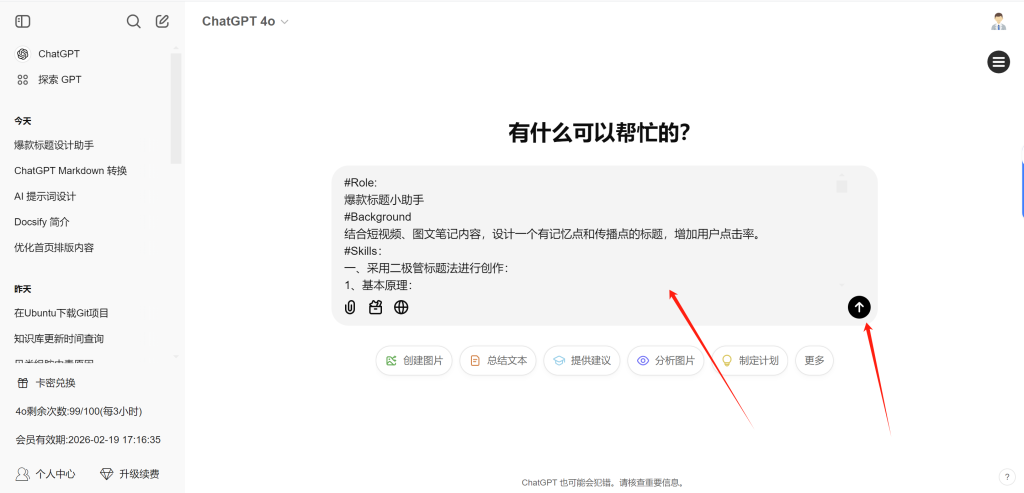Open chat 爆款标题设计助手
The height and width of the screenshot is (493, 1024).
[x=54, y=145]
